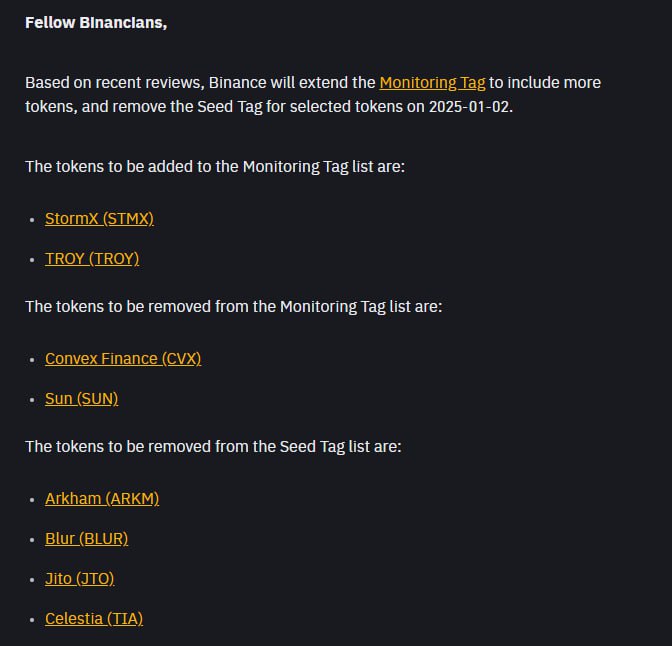Click the bullet point beside Arkham

(x=32, y=500)
